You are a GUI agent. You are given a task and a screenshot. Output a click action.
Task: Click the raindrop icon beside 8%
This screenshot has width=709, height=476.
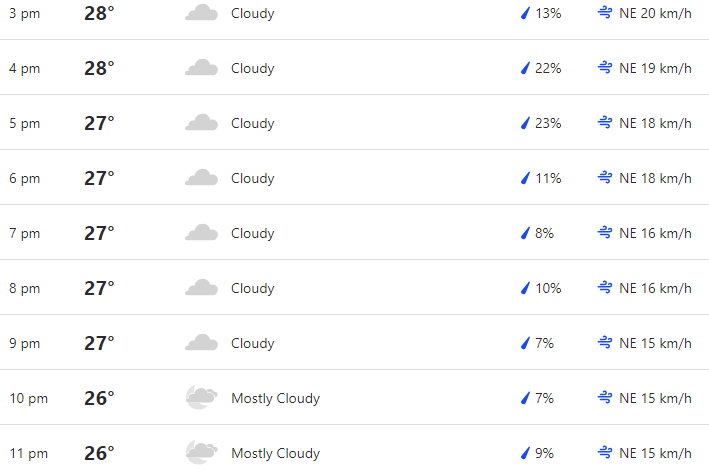tap(525, 233)
